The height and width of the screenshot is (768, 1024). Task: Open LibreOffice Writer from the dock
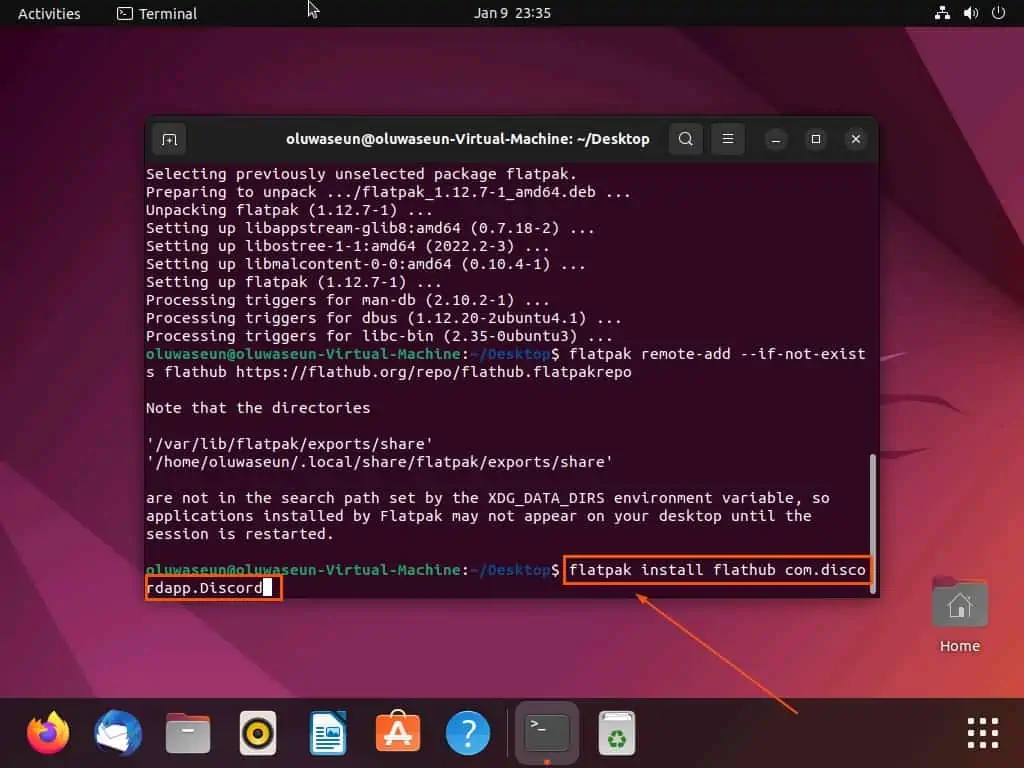(x=328, y=733)
